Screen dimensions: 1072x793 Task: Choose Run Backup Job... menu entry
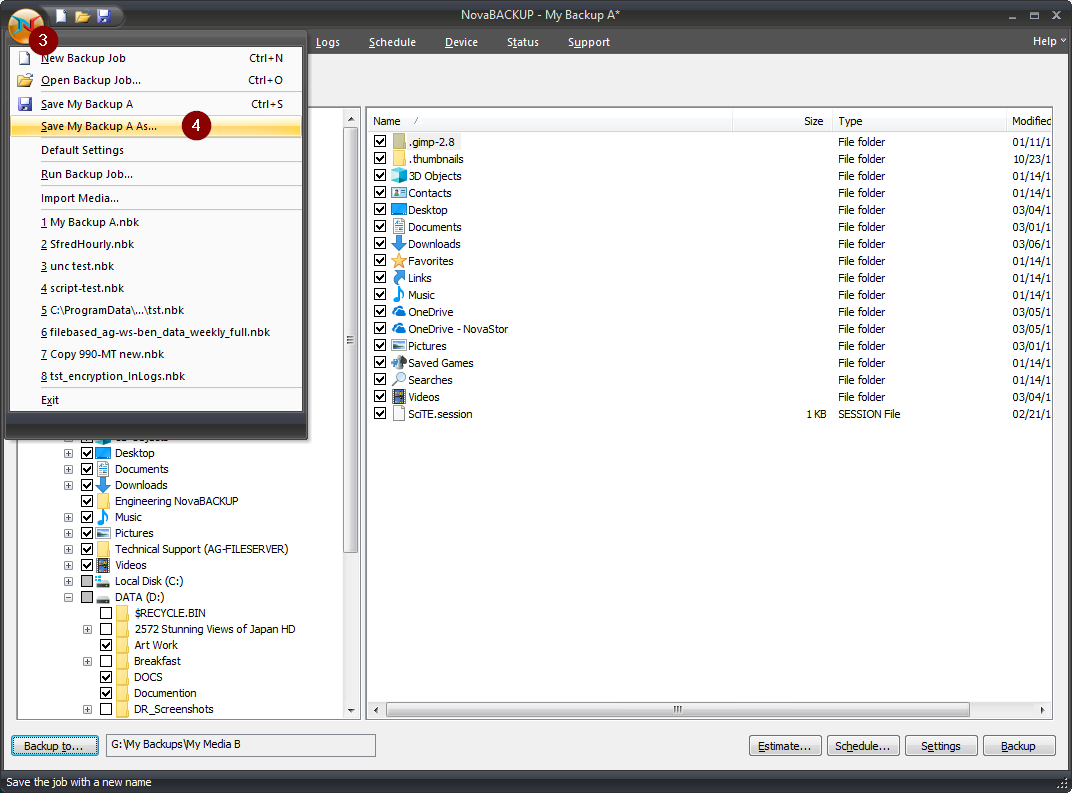(x=156, y=174)
